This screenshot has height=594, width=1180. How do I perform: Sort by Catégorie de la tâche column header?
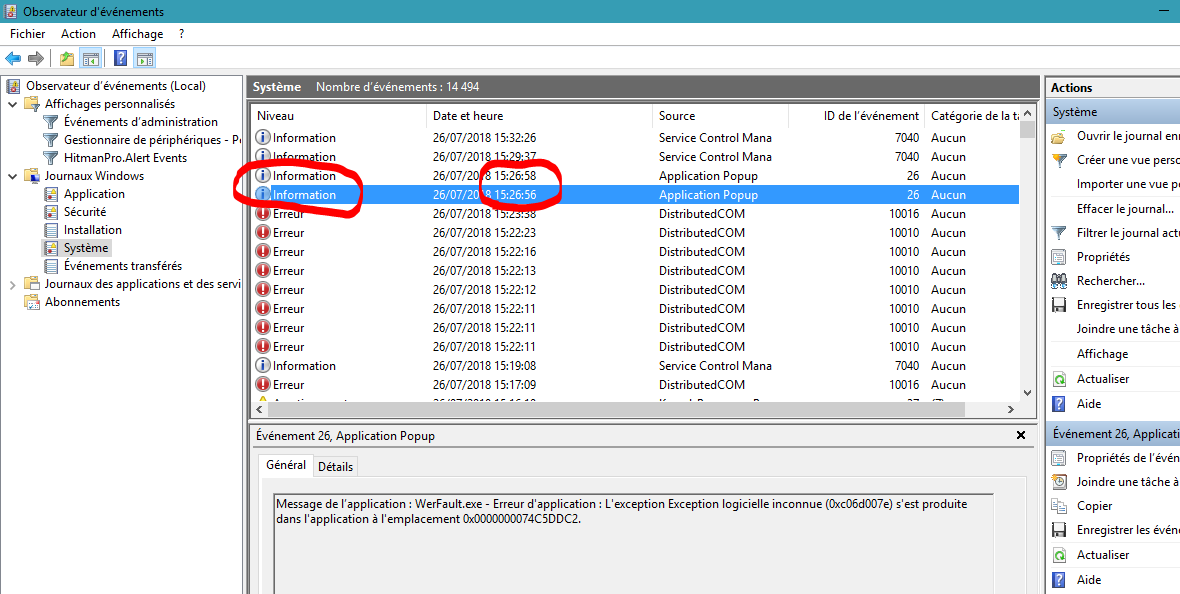click(x=972, y=116)
